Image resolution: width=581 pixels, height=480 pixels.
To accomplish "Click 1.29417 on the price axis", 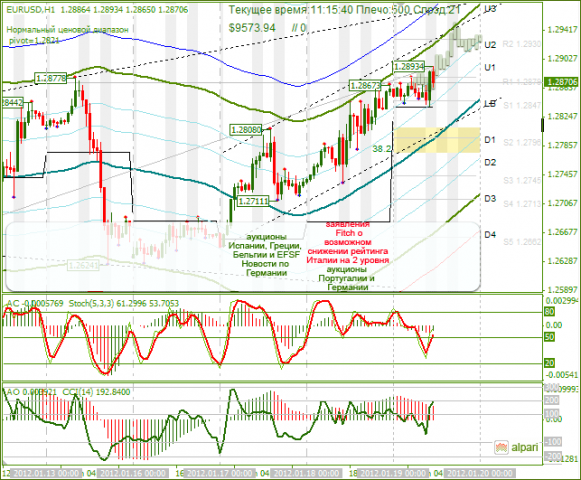I will tap(562, 29).
